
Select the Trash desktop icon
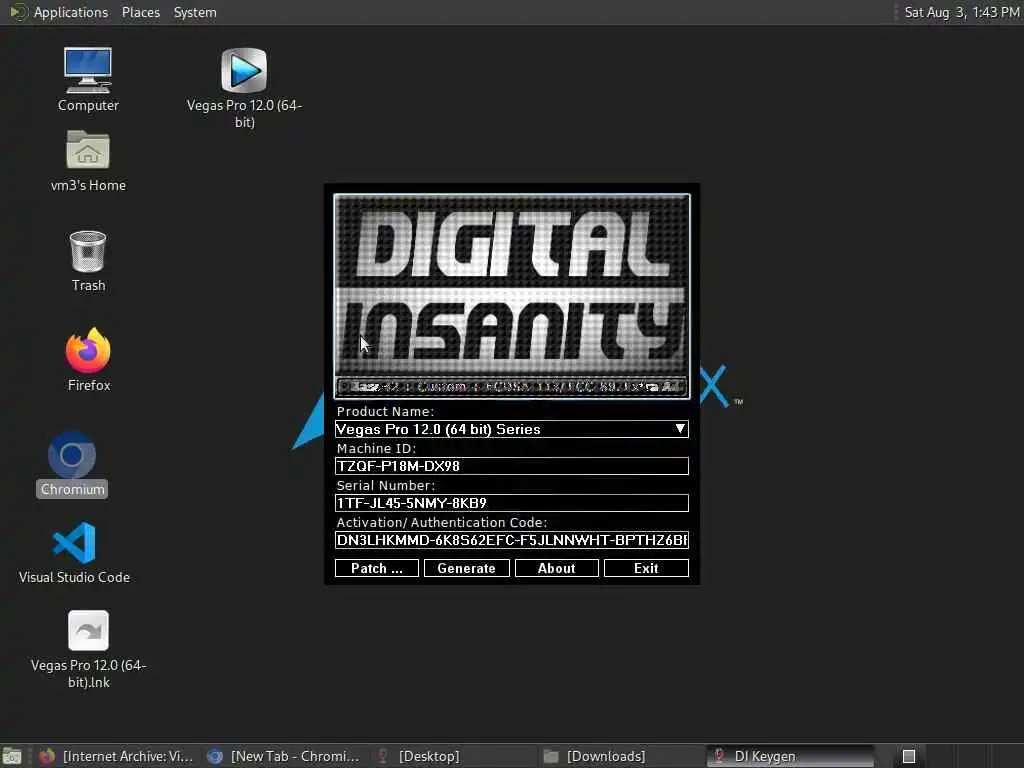[88, 261]
